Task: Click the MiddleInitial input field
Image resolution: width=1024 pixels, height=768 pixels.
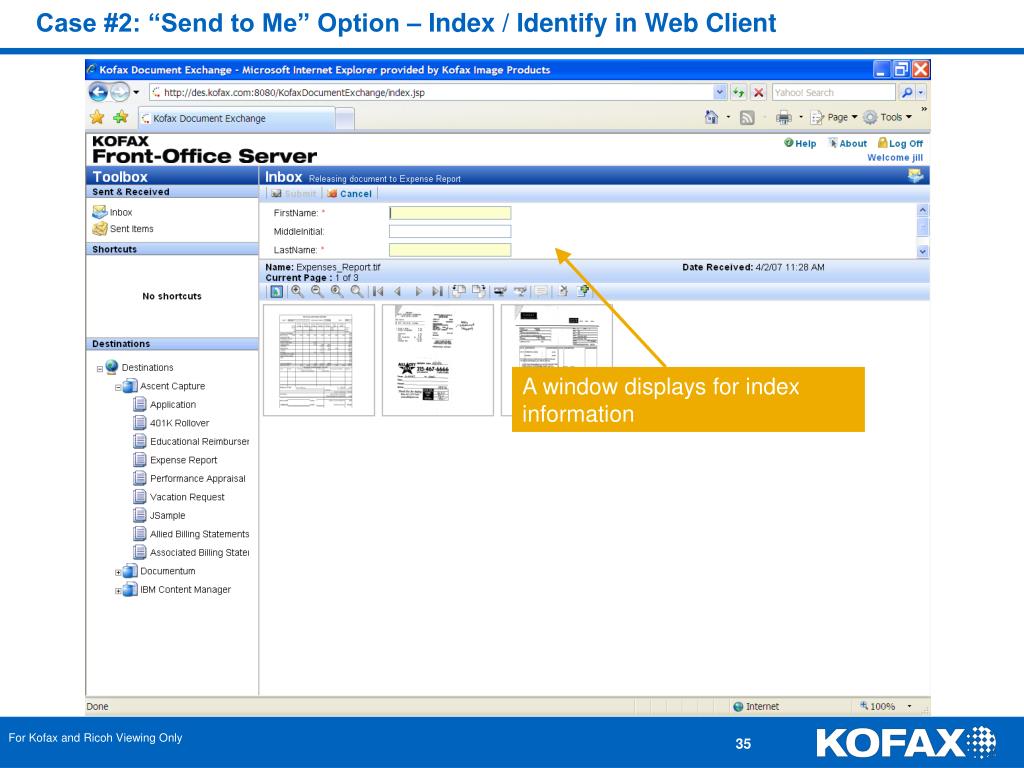Action: point(450,231)
